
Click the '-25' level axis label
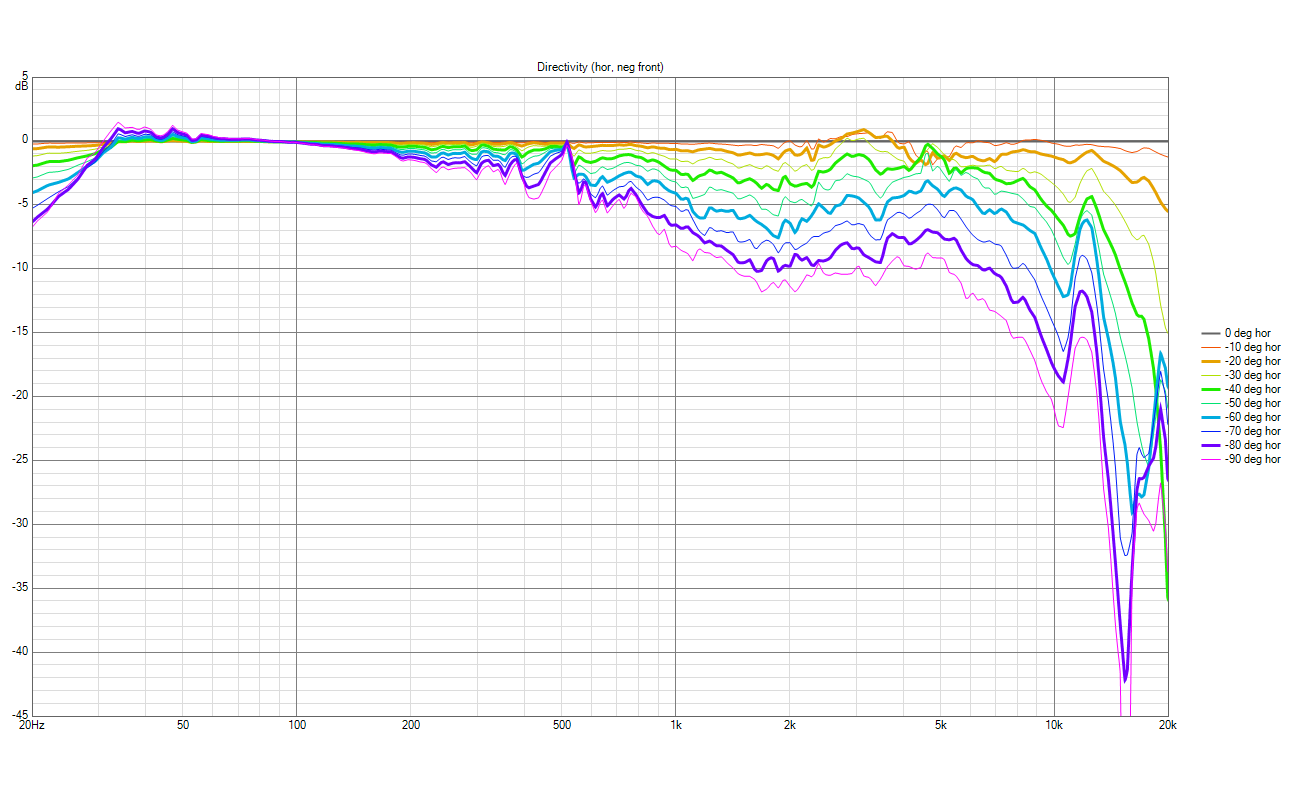coord(20,460)
